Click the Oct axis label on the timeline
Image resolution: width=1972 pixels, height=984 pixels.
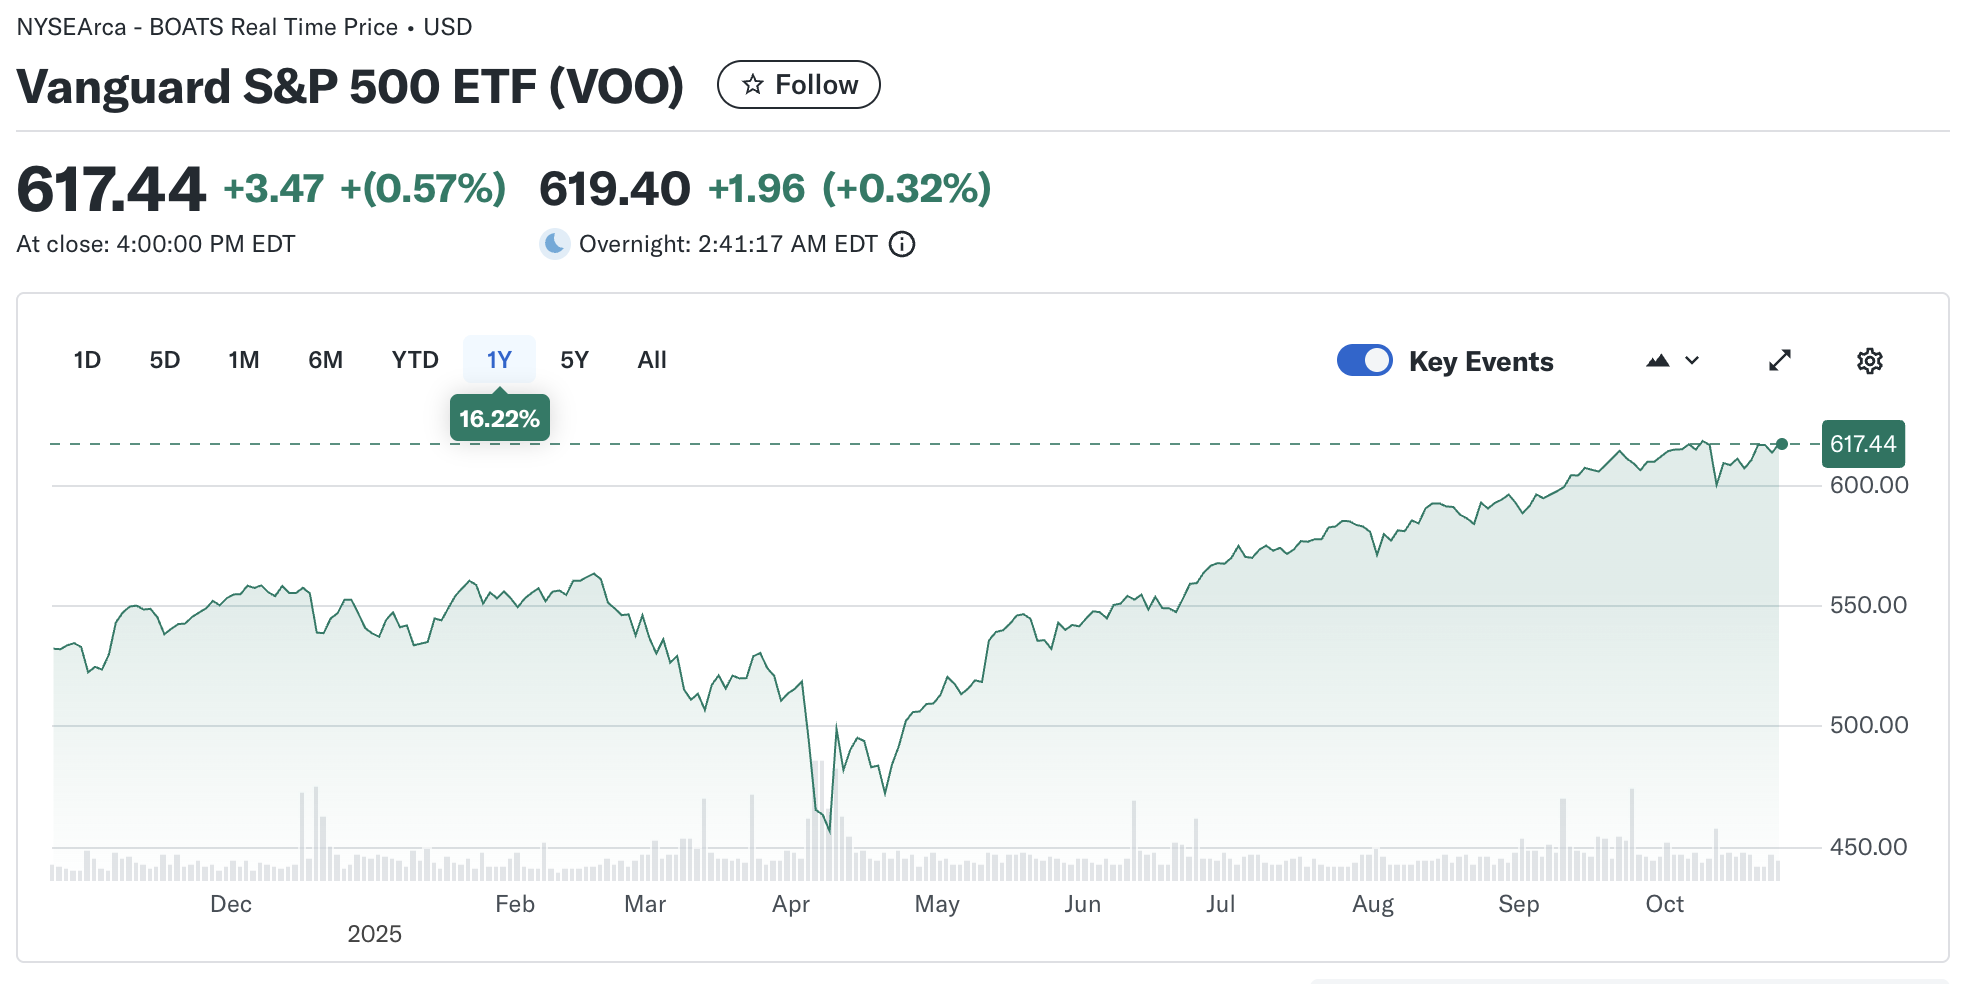1666,903
